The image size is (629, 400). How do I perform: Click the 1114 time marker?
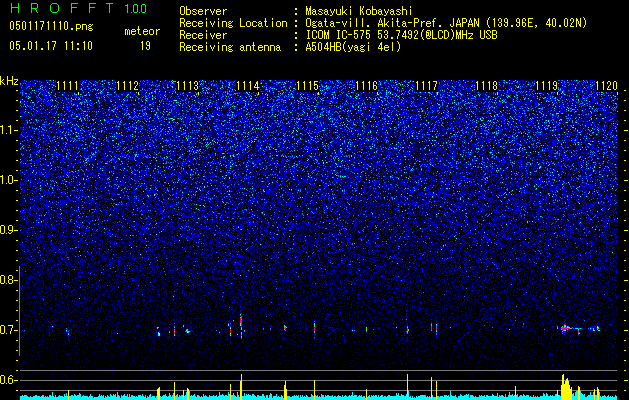click(x=248, y=86)
